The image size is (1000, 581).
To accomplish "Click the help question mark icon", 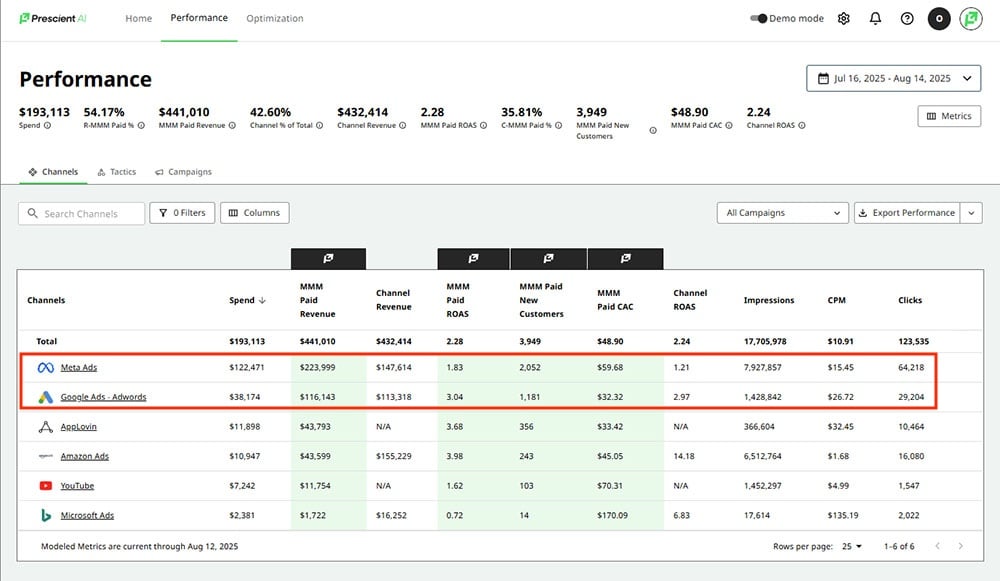I will [x=907, y=18].
